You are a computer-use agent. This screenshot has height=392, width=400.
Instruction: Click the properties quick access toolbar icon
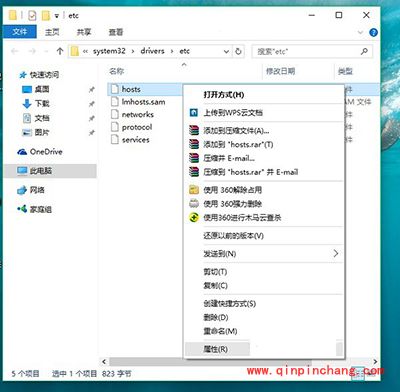(x=32, y=15)
